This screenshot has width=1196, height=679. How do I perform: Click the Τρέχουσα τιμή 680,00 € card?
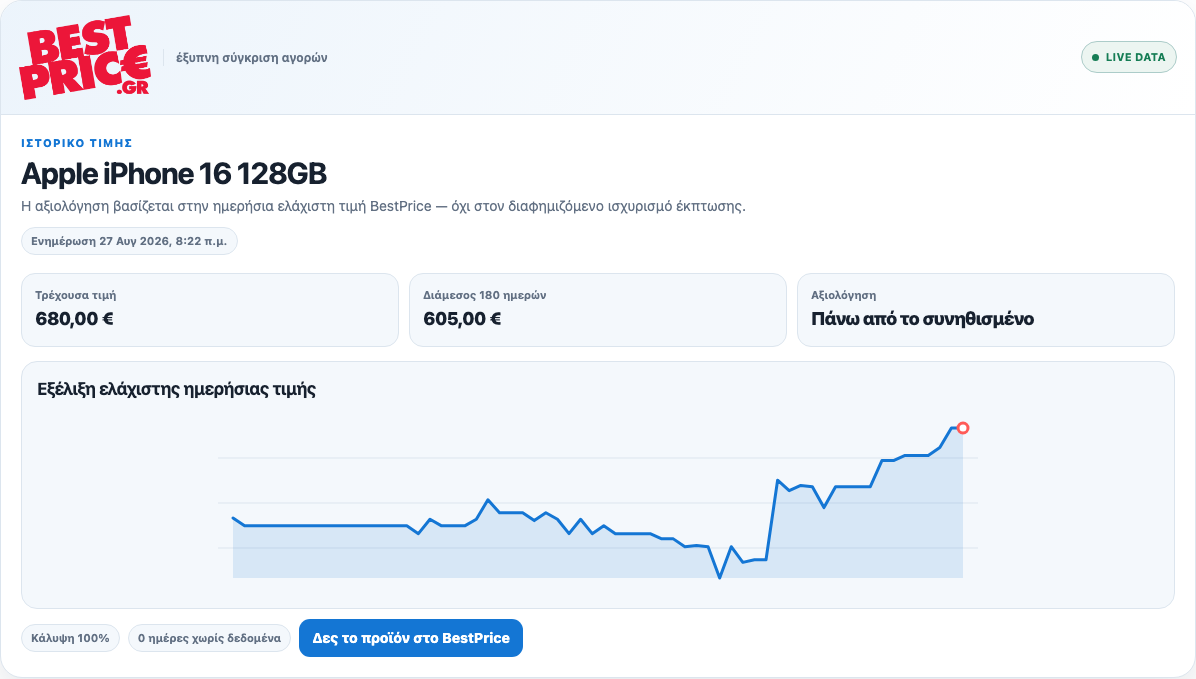click(x=210, y=310)
